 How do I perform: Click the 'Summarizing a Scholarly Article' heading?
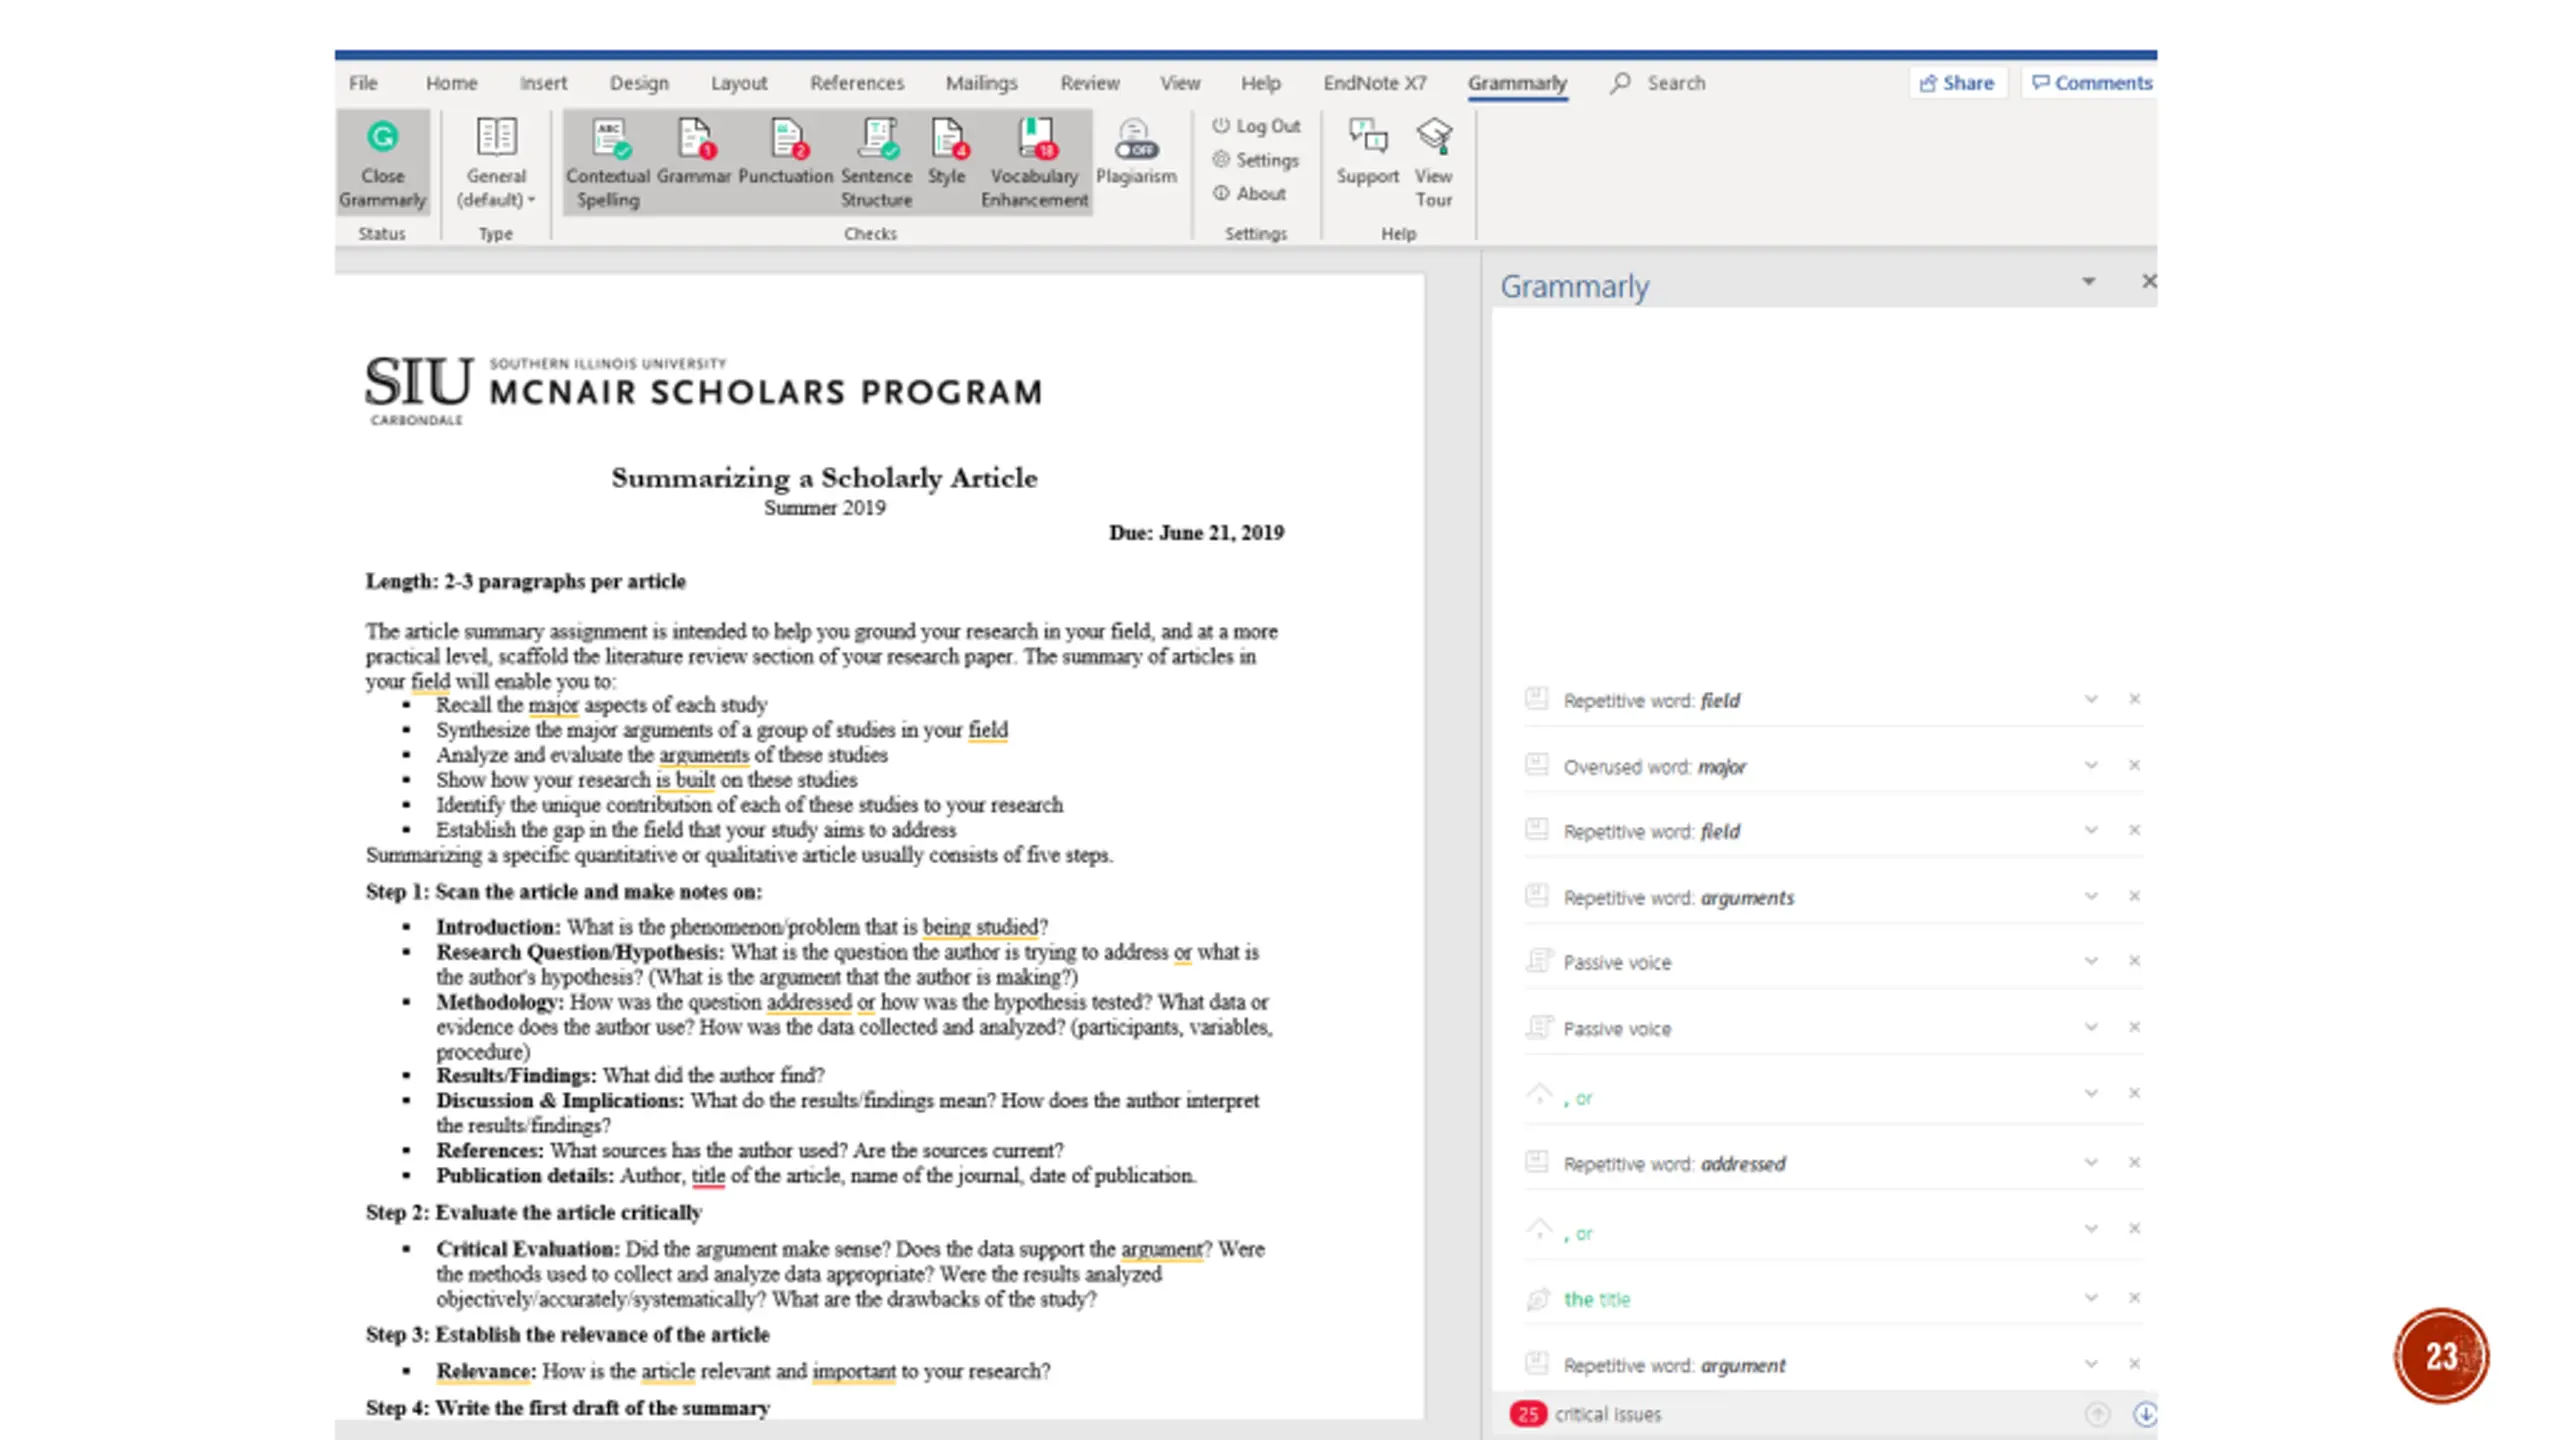point(824,478)
